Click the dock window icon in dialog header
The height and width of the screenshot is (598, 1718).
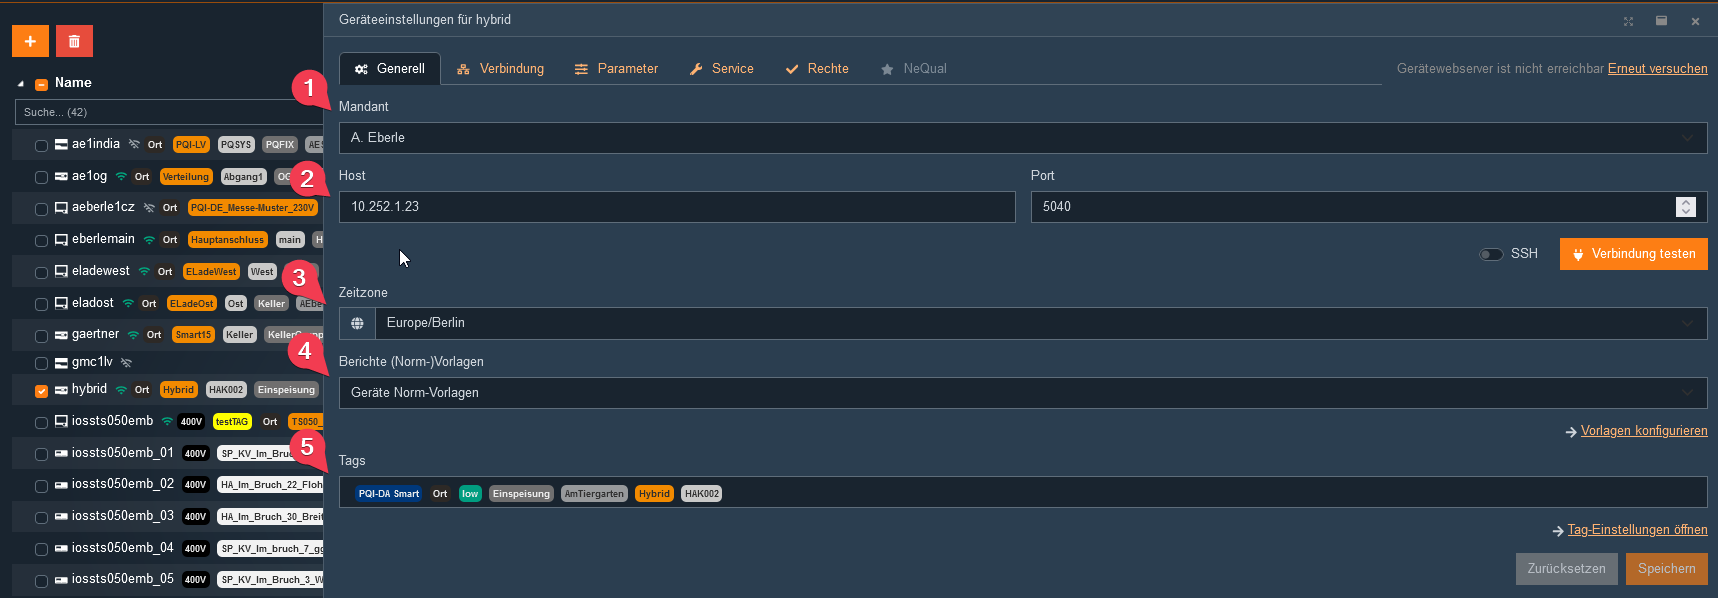click(1661, 21)
